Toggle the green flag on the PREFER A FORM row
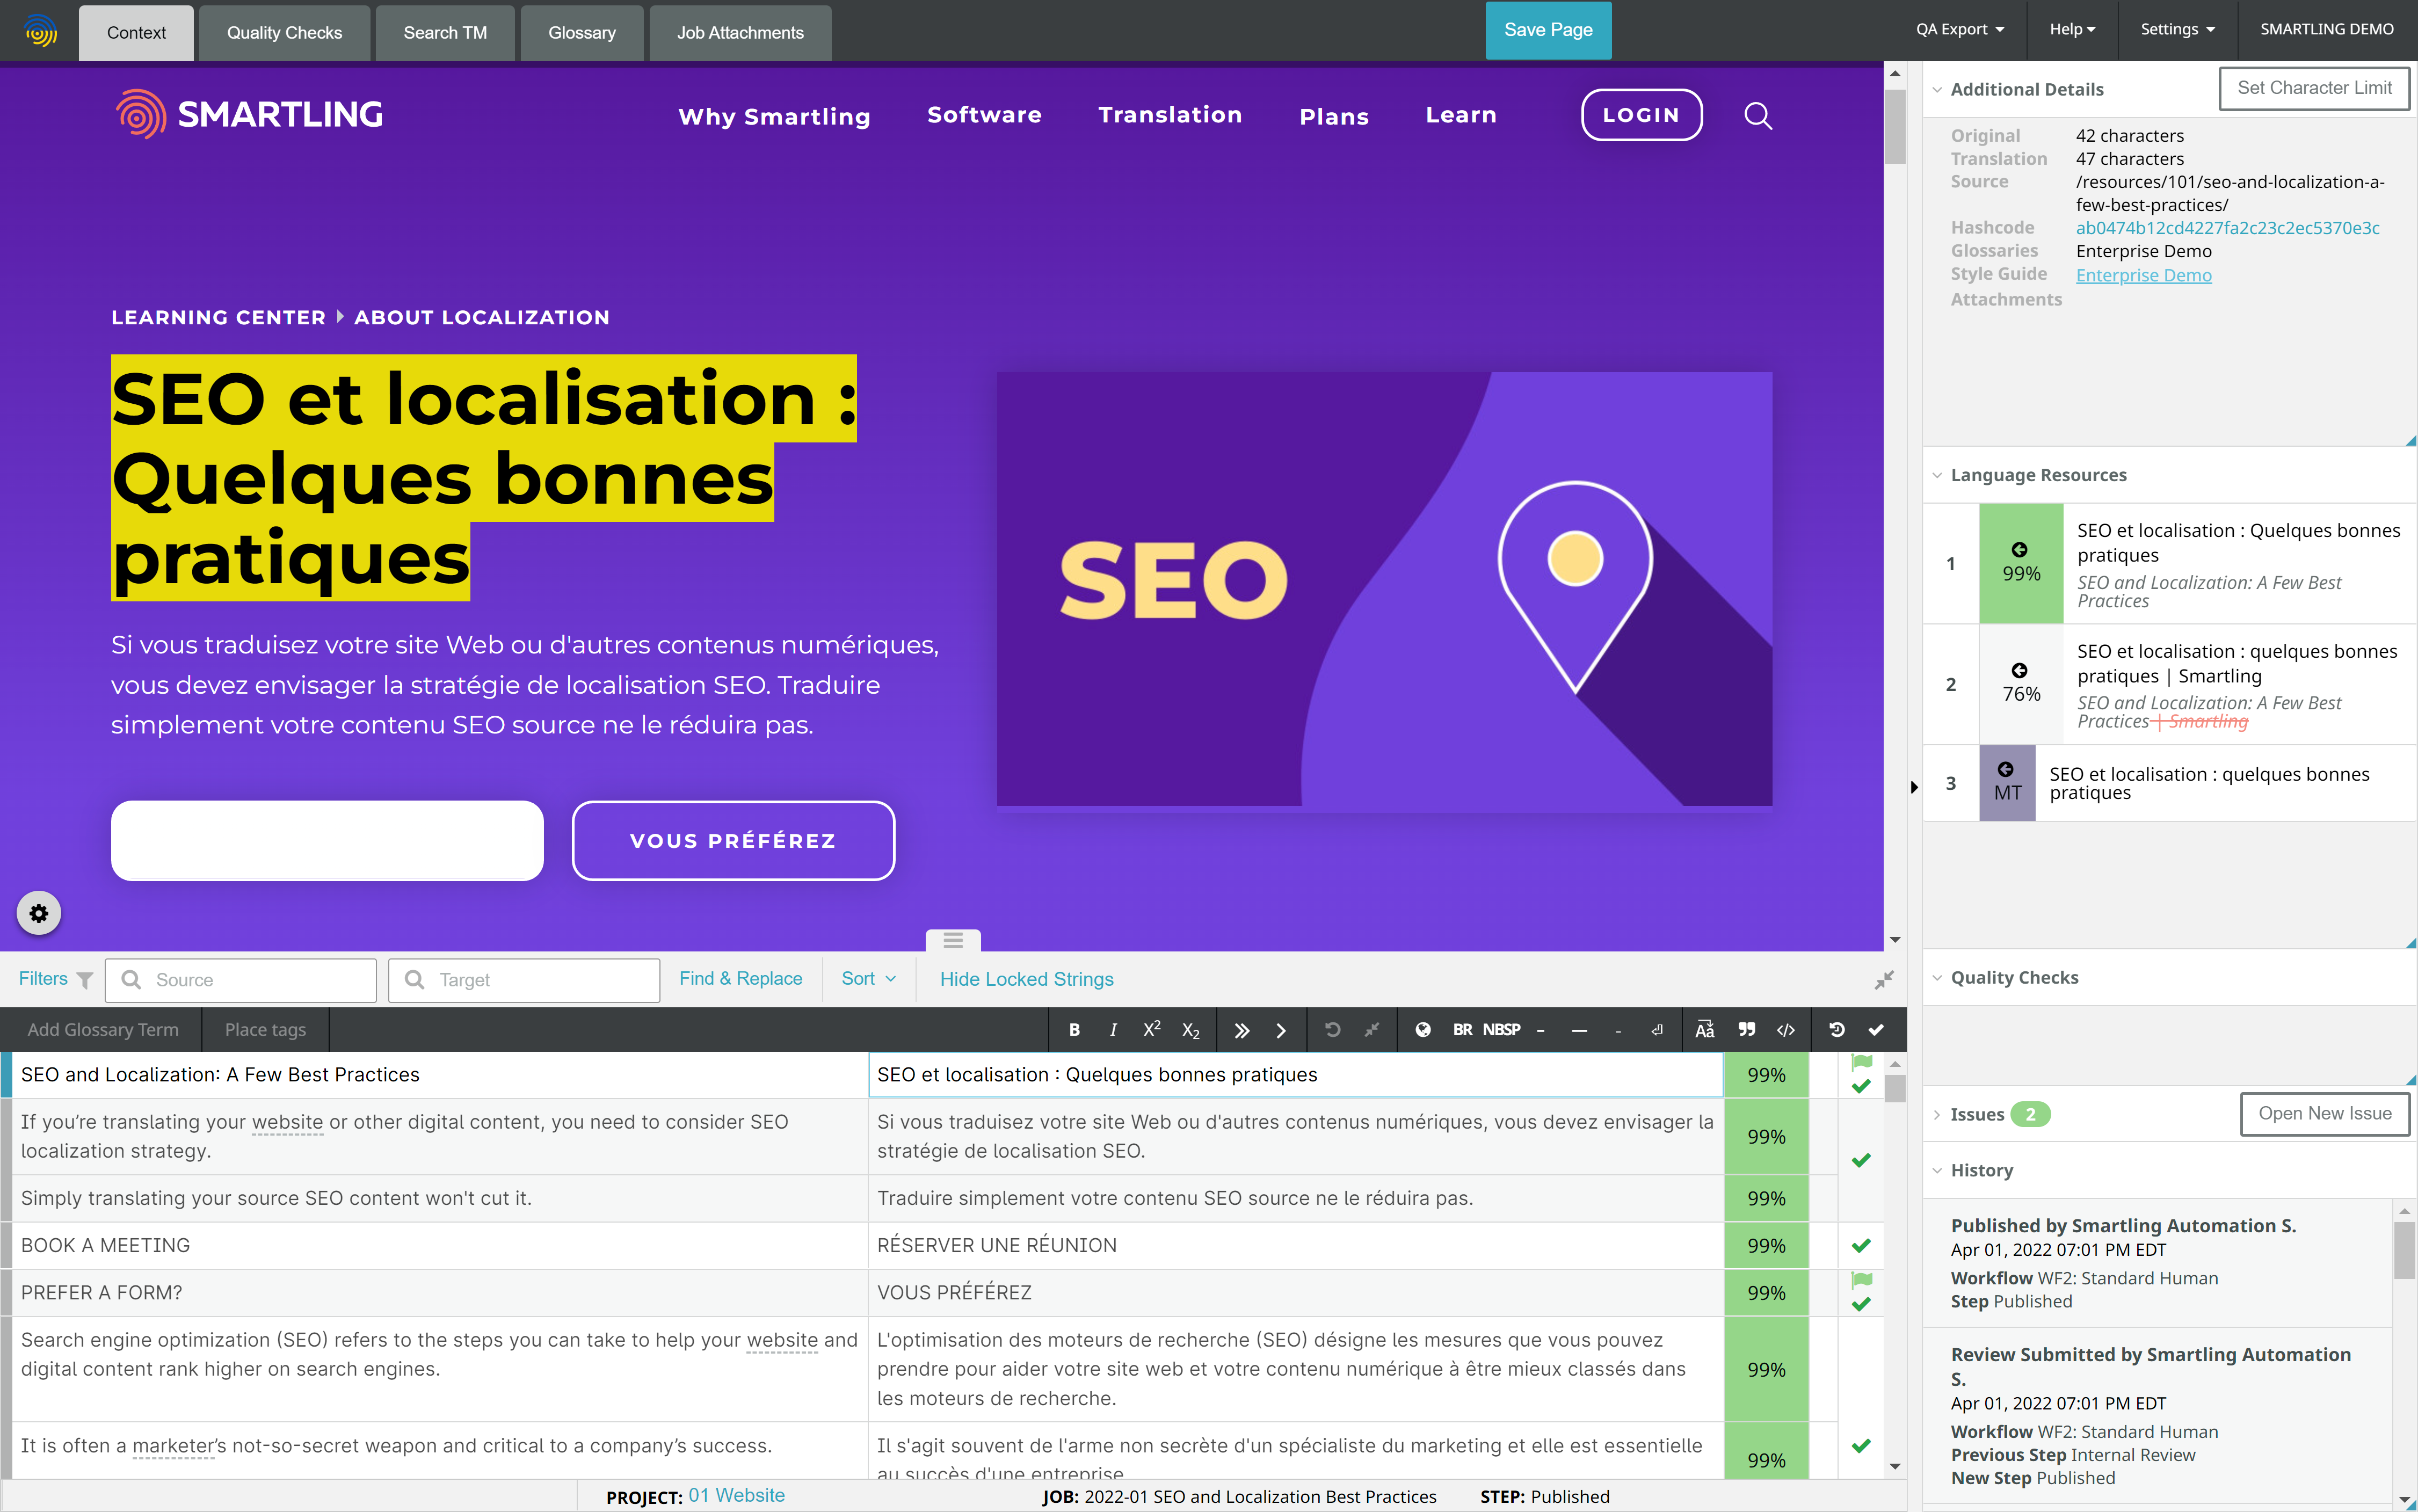2418x1512 pixels. coord(1861,1280)
